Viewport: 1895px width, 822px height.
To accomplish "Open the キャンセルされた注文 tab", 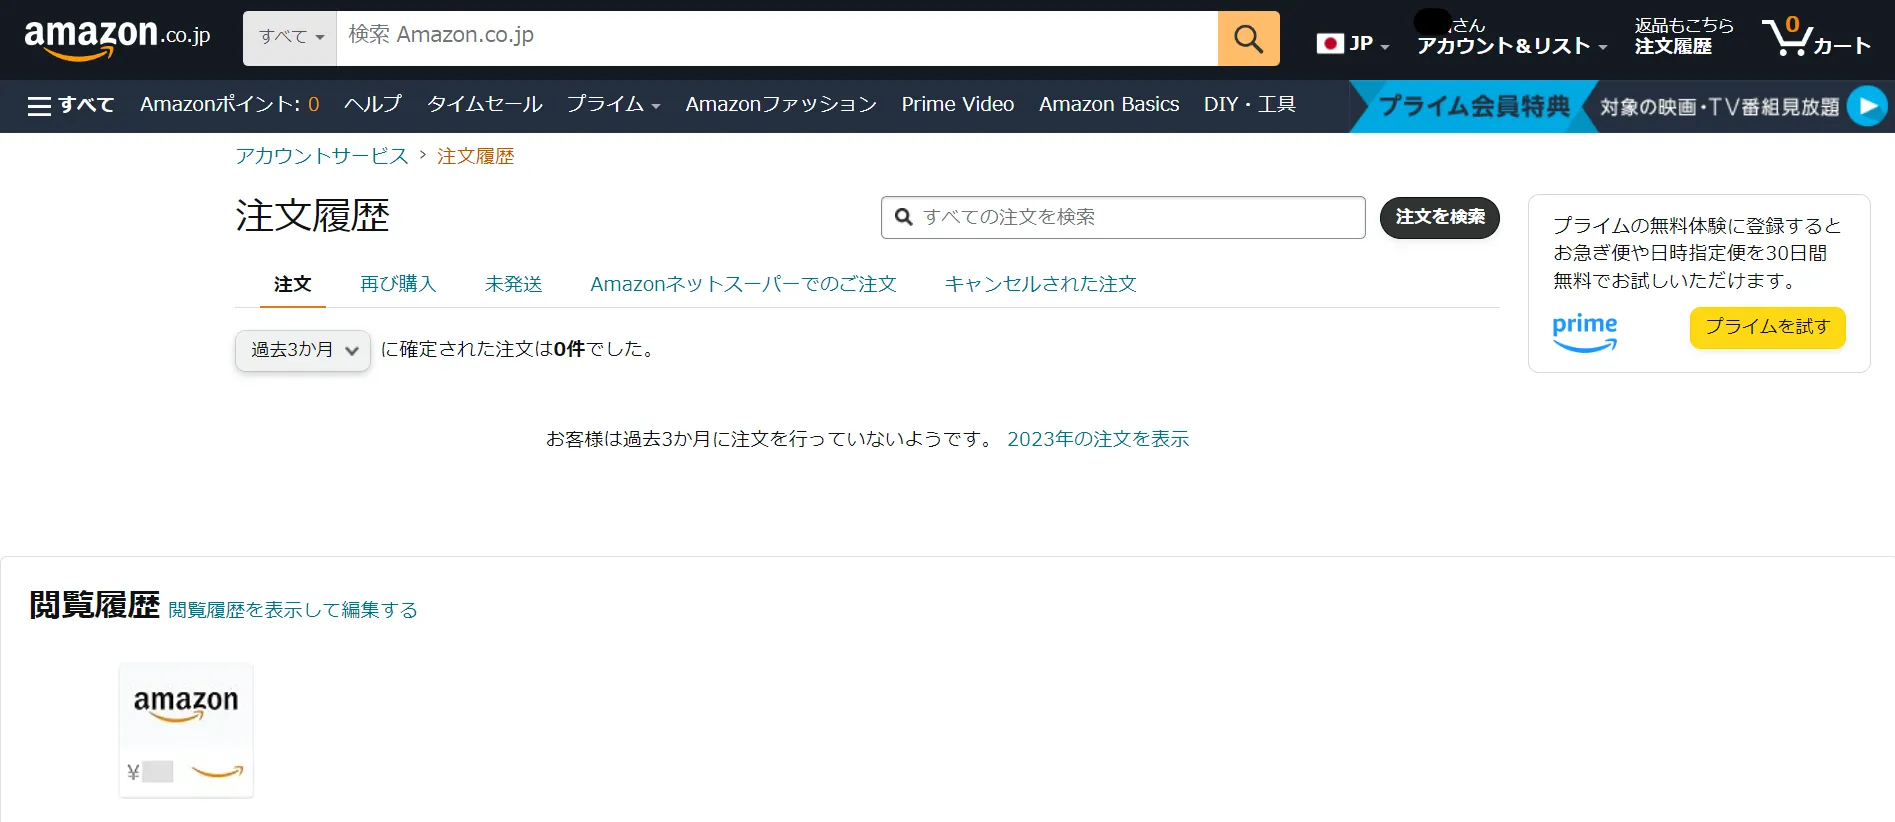I will (x=1040, y=284).
